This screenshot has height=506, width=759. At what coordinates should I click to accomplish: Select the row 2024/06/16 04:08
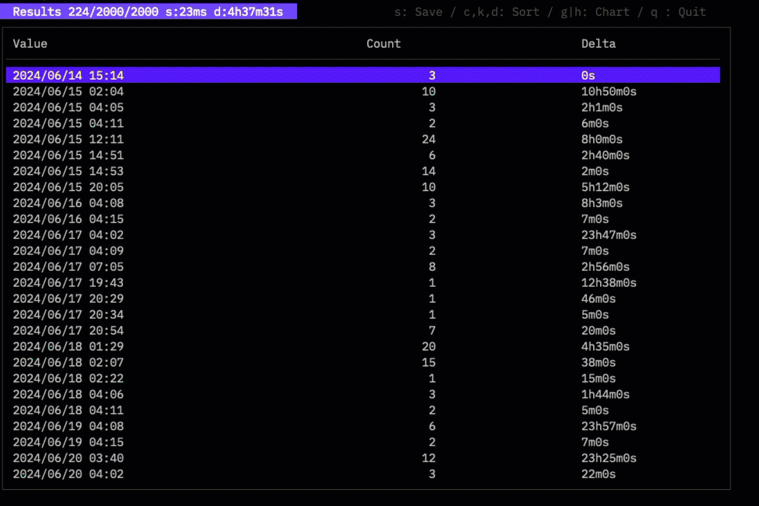click(363, 203)
